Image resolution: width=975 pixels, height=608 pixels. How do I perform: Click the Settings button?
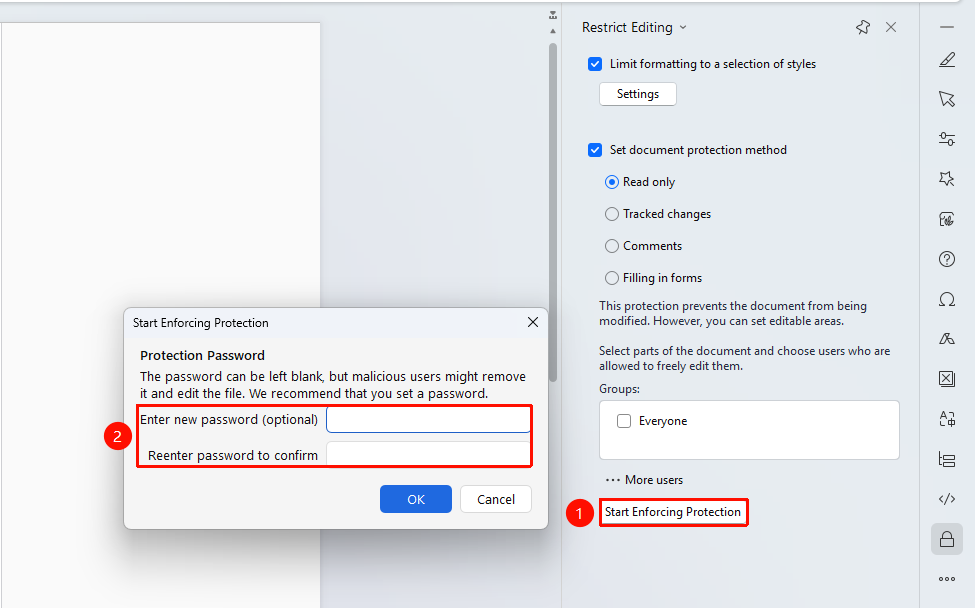637,94
